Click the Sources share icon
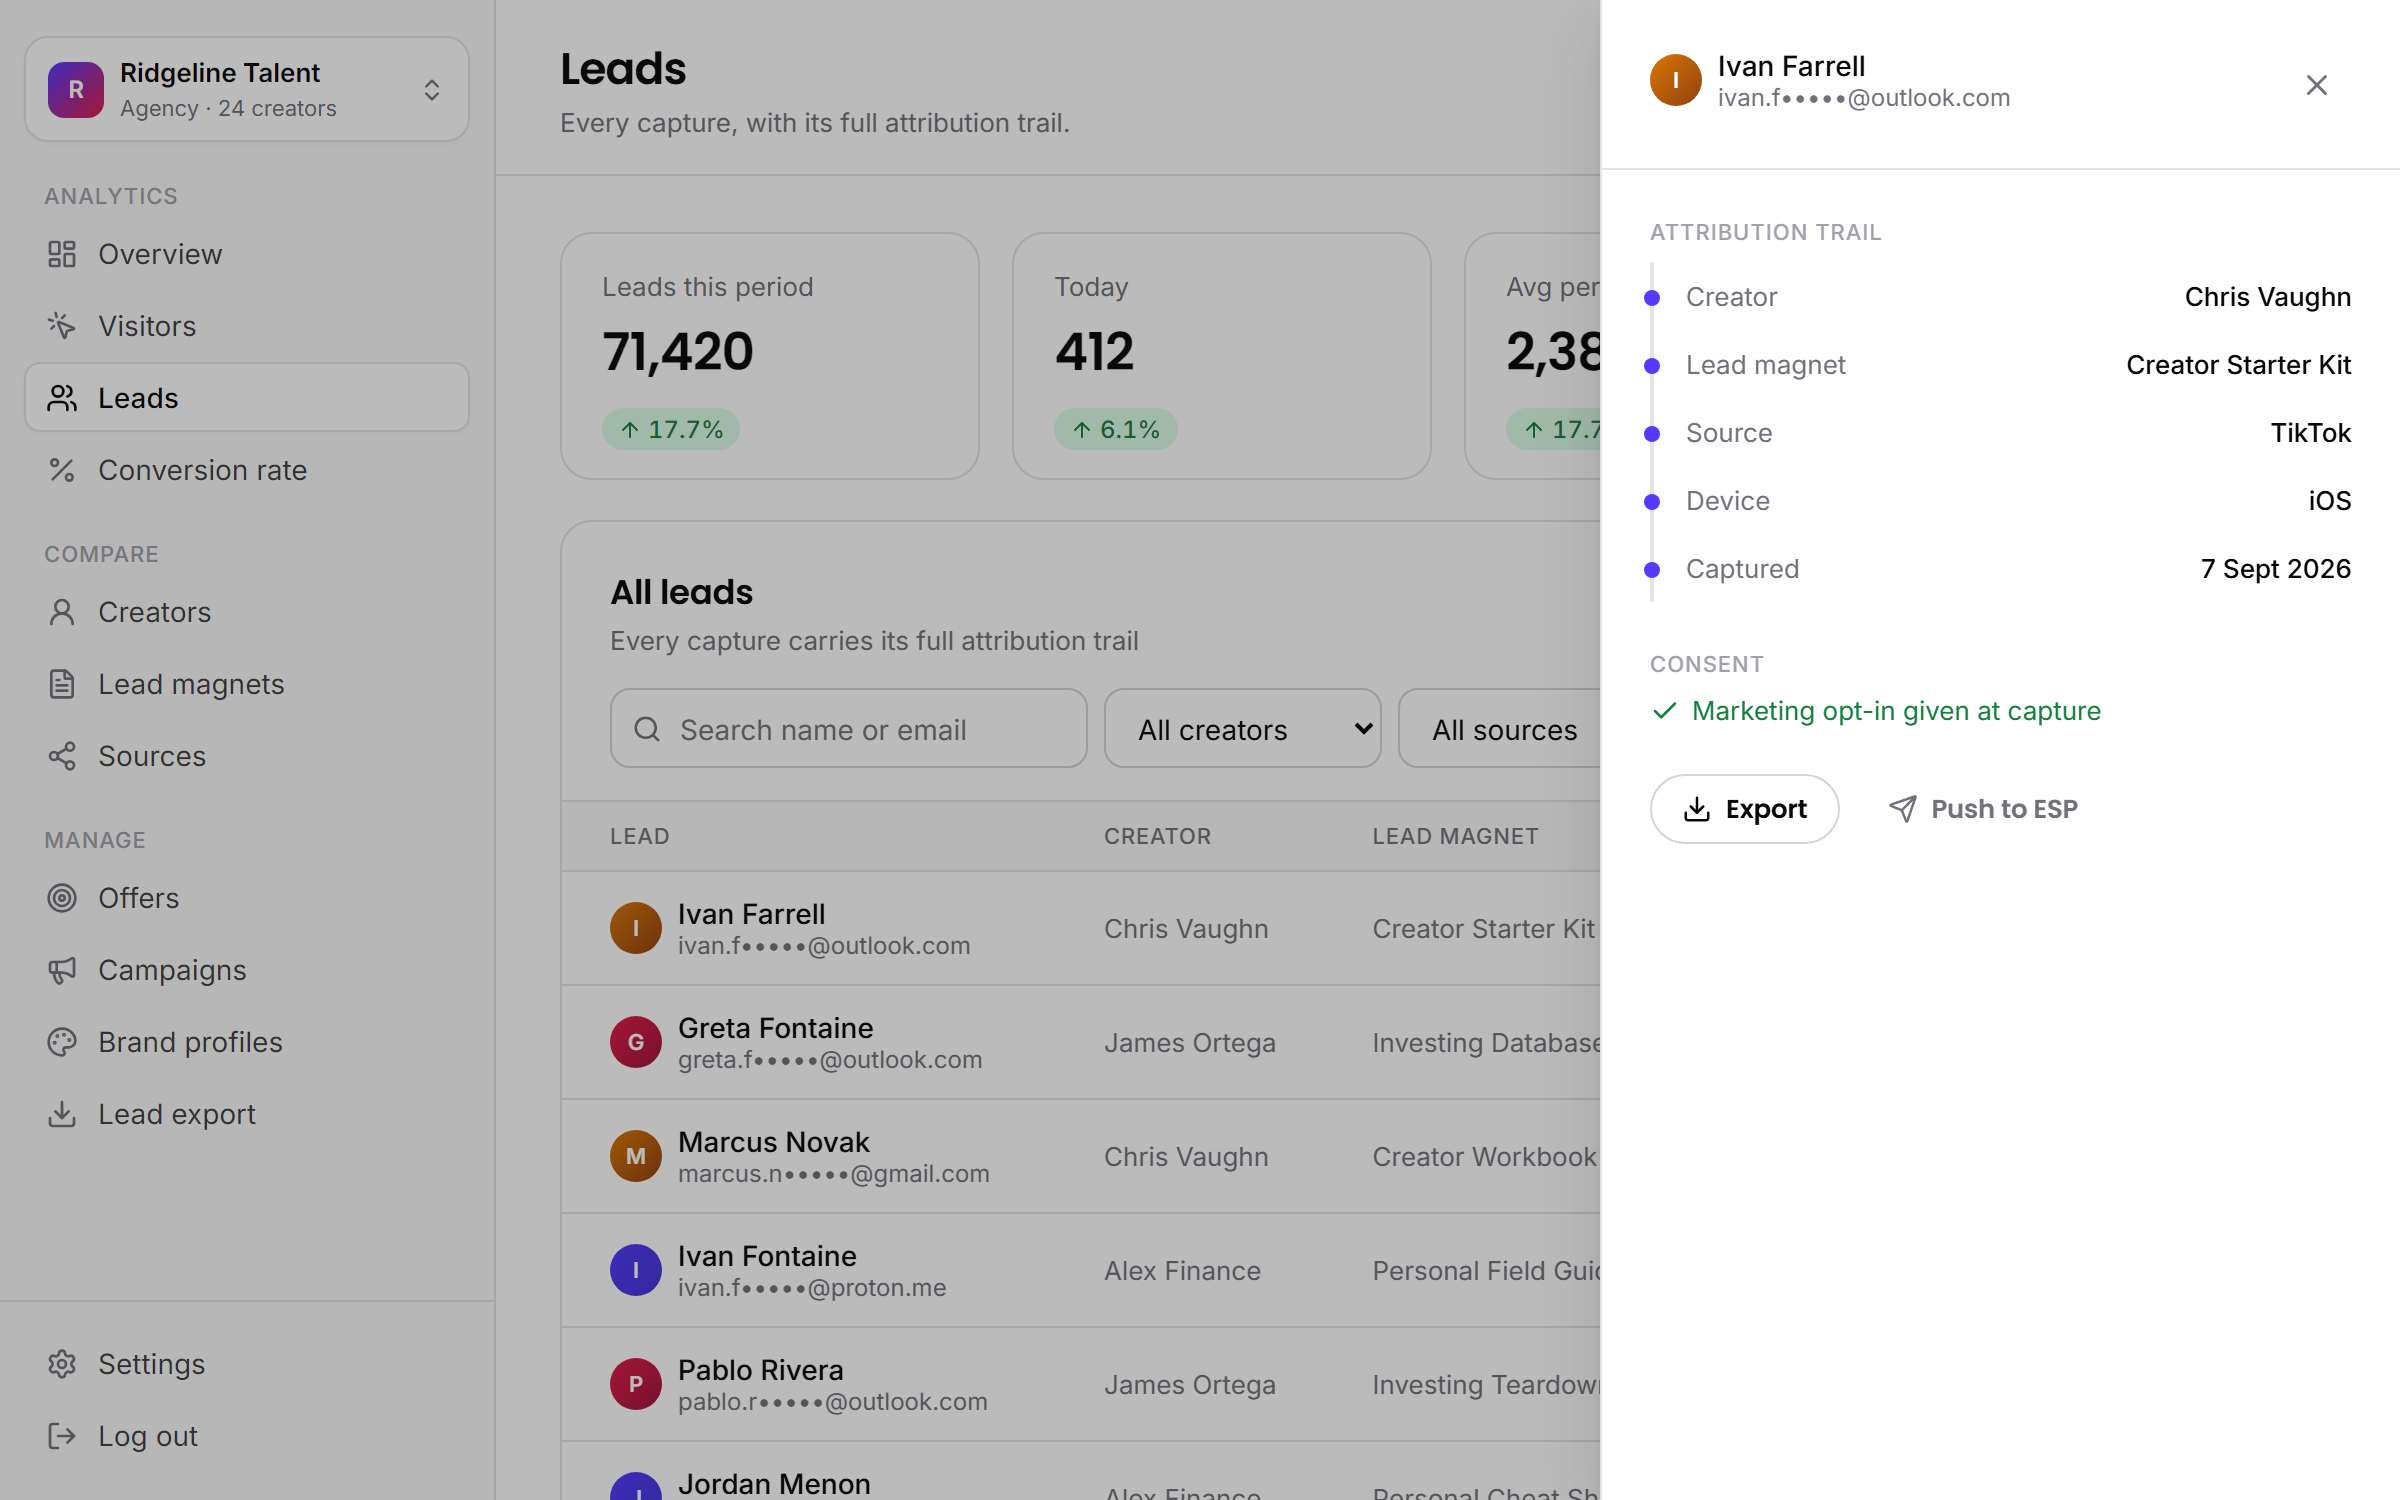The width and height of the screenshot is (2400, 1500). tap(62, 756)
